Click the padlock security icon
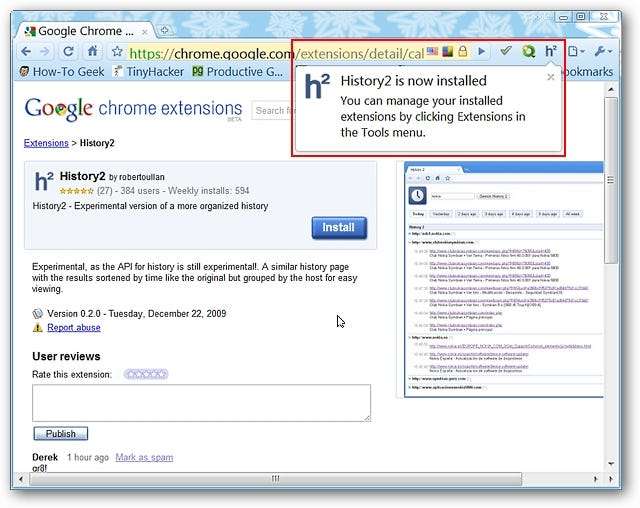 pos(462,51)
